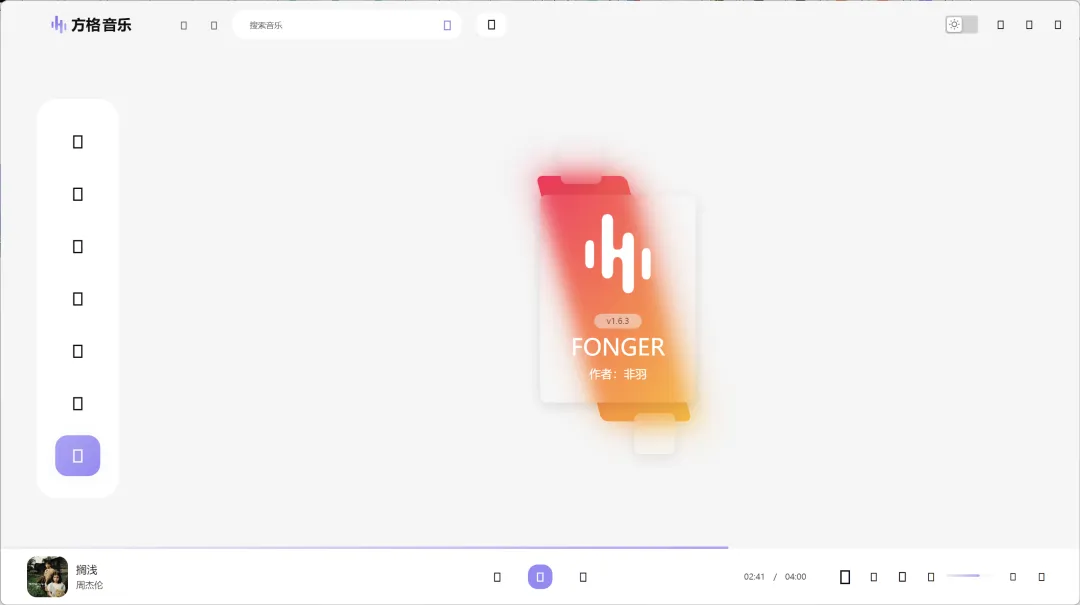Open the 搁浅 album cover thumbnail

pos(47,577)
